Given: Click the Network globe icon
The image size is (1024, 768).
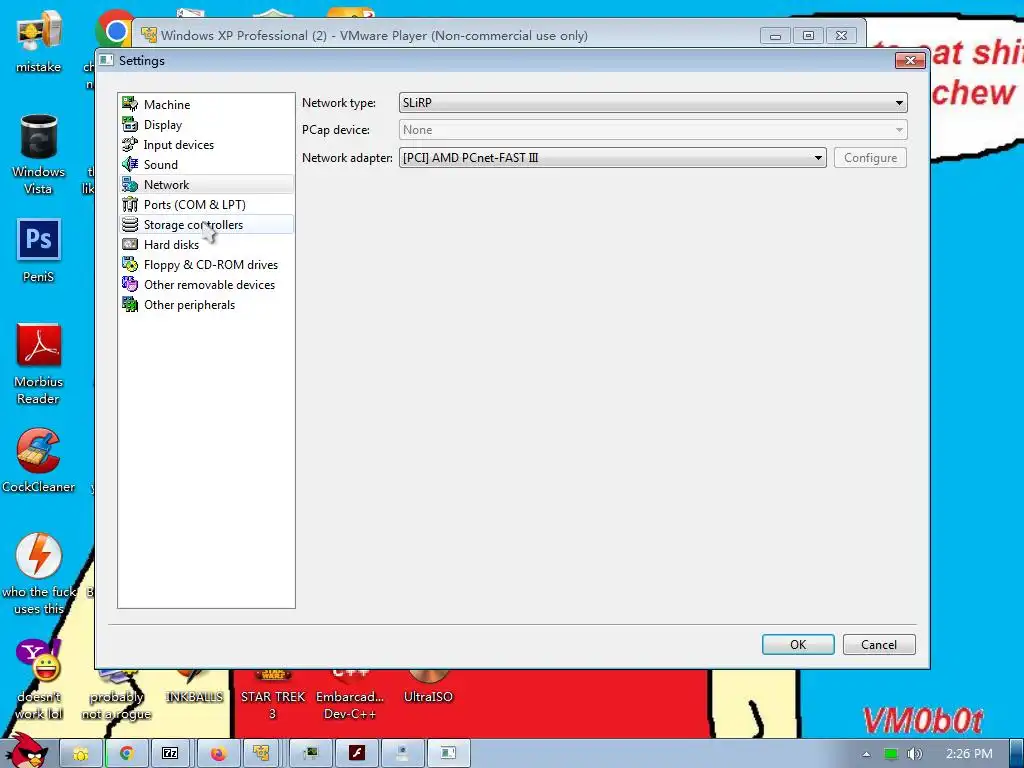Looking at the screenshot, I should 130,185.
